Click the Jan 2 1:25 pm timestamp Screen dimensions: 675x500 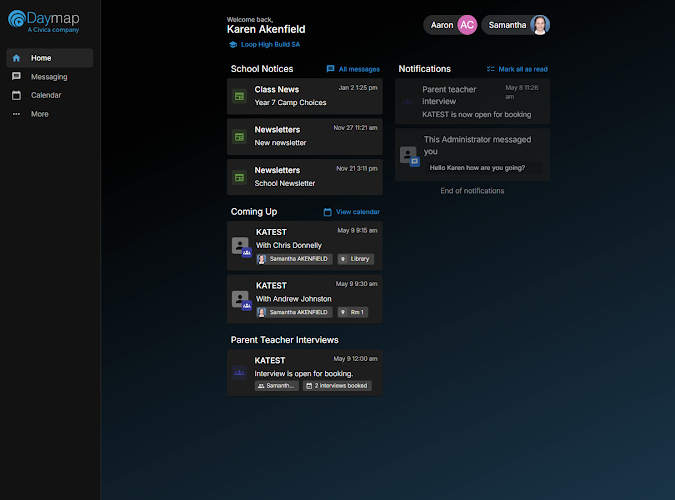point(358,88)
